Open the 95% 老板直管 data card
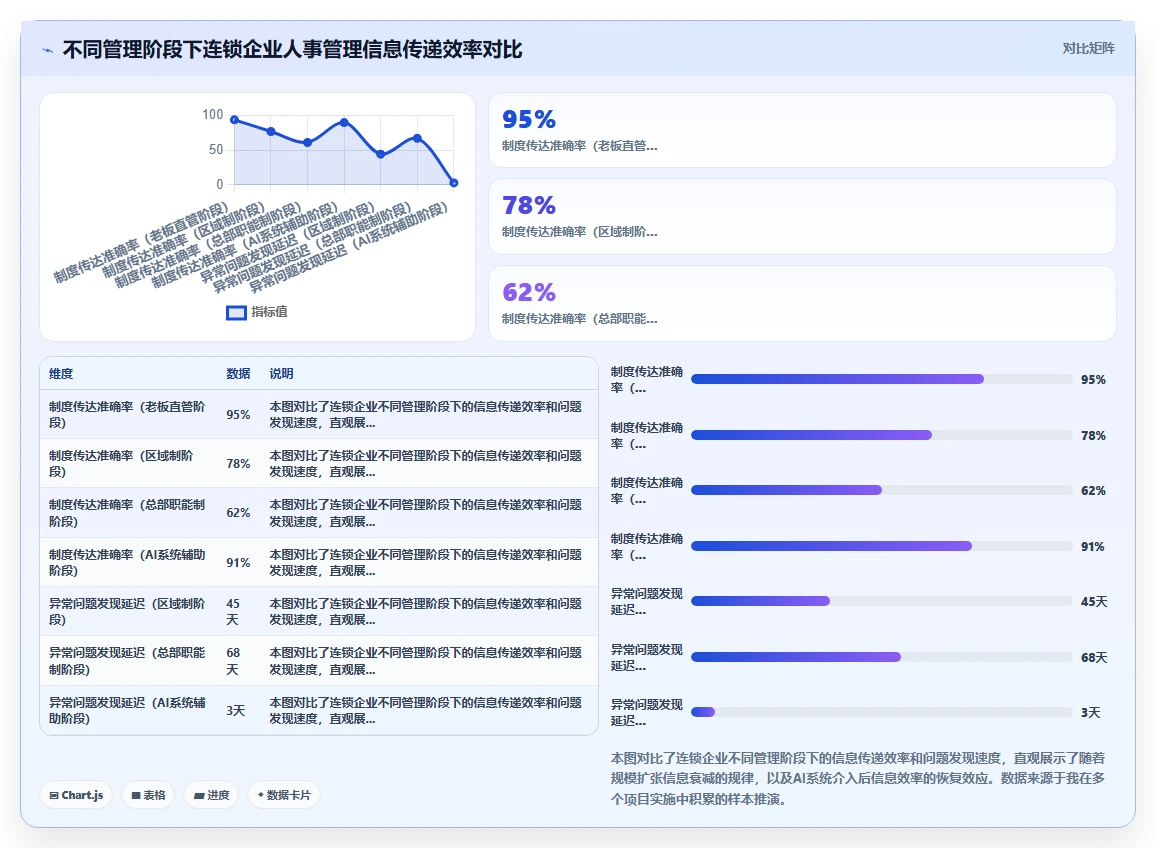This screenshot has height=848, width=1156. 802,130
